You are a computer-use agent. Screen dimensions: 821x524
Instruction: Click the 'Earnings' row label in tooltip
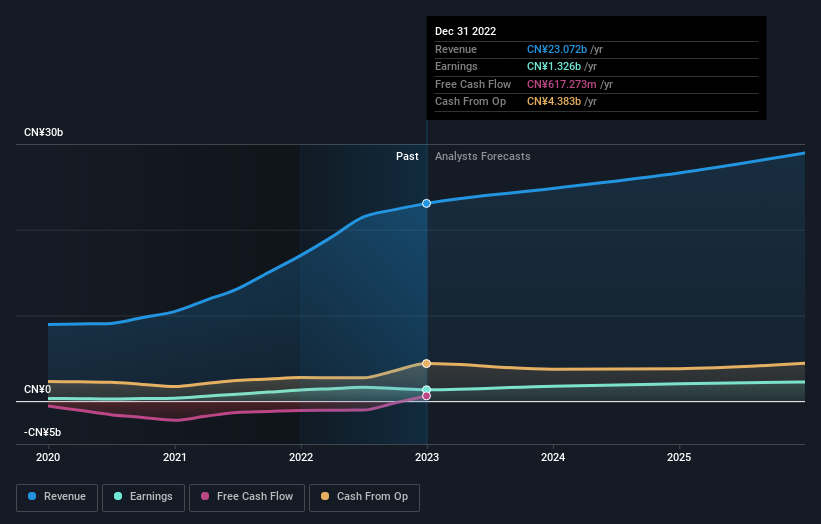pyautogui.click(x=456, y=66)
